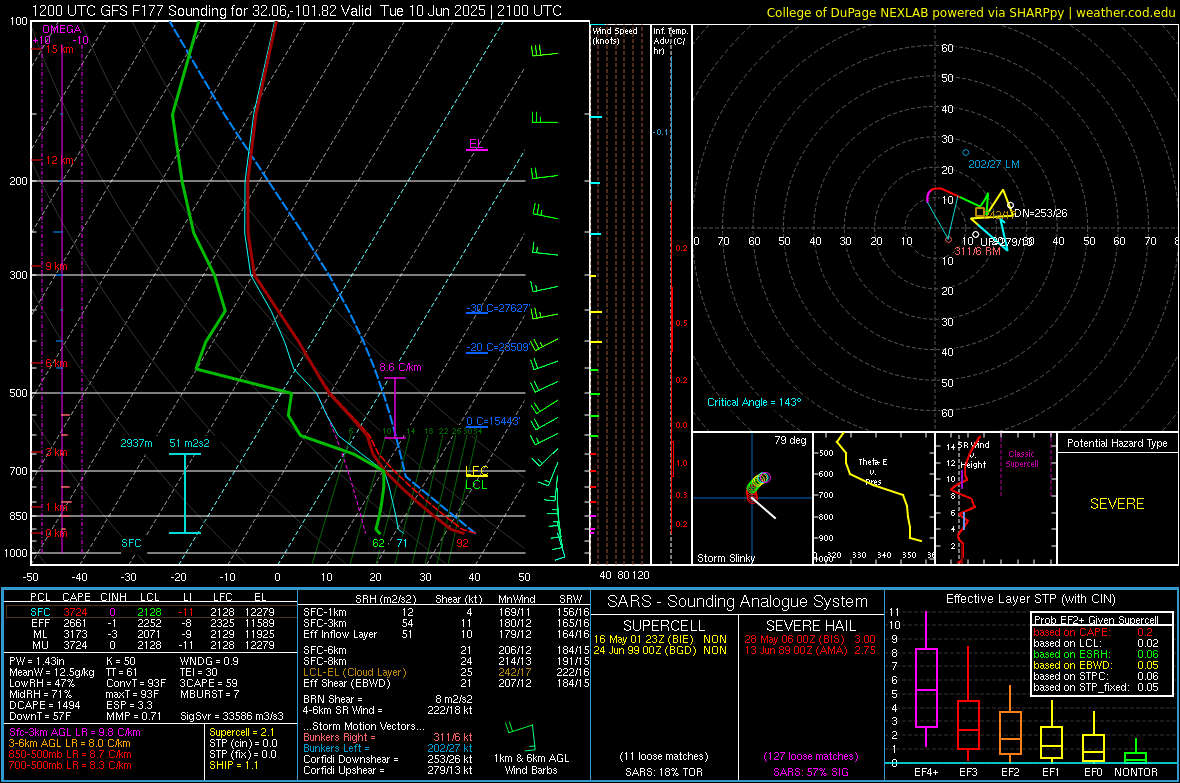Click the EL equilibrium level marker

[x=476, y=144]
